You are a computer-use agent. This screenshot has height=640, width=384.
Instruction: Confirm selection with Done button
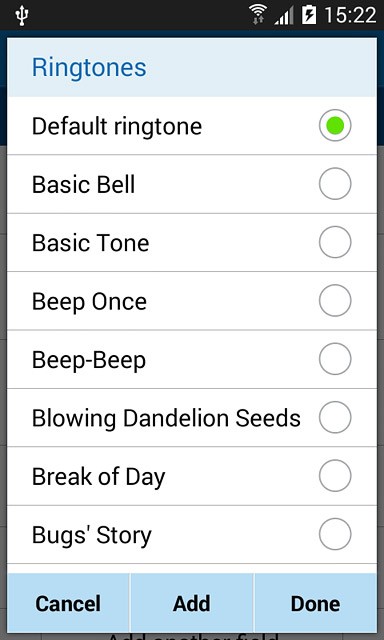click(x=315, y=604)
